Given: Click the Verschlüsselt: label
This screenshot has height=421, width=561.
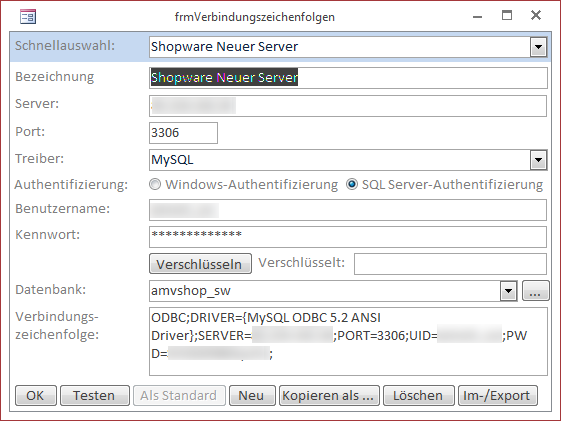Looking at the screenshot, I should 302,263.
